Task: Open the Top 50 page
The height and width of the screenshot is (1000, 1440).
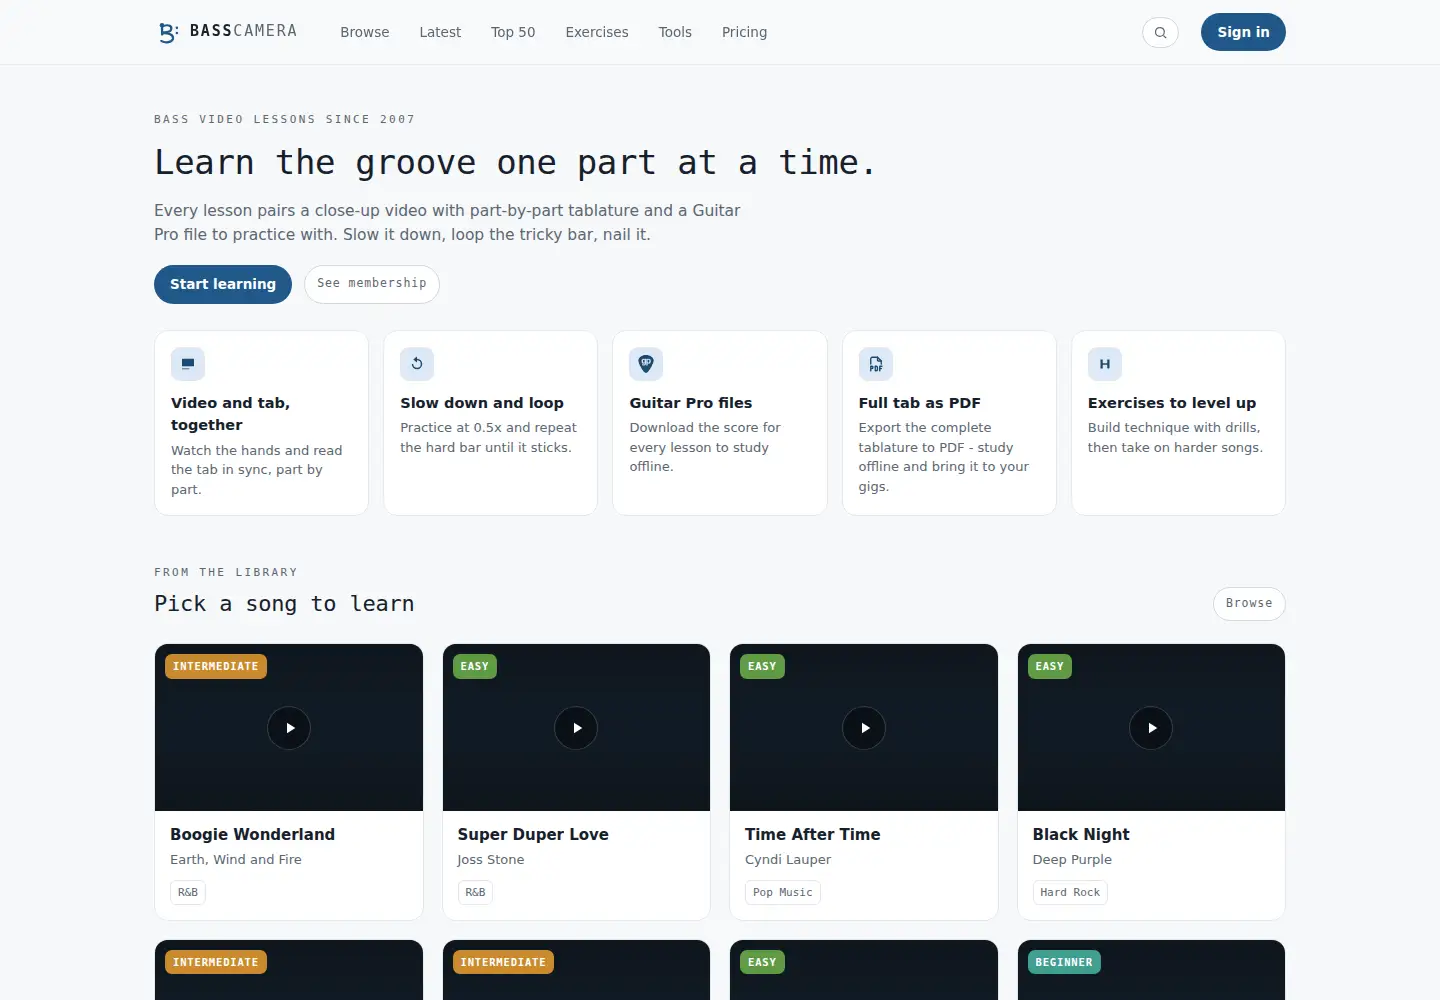Action: [513, 32]
